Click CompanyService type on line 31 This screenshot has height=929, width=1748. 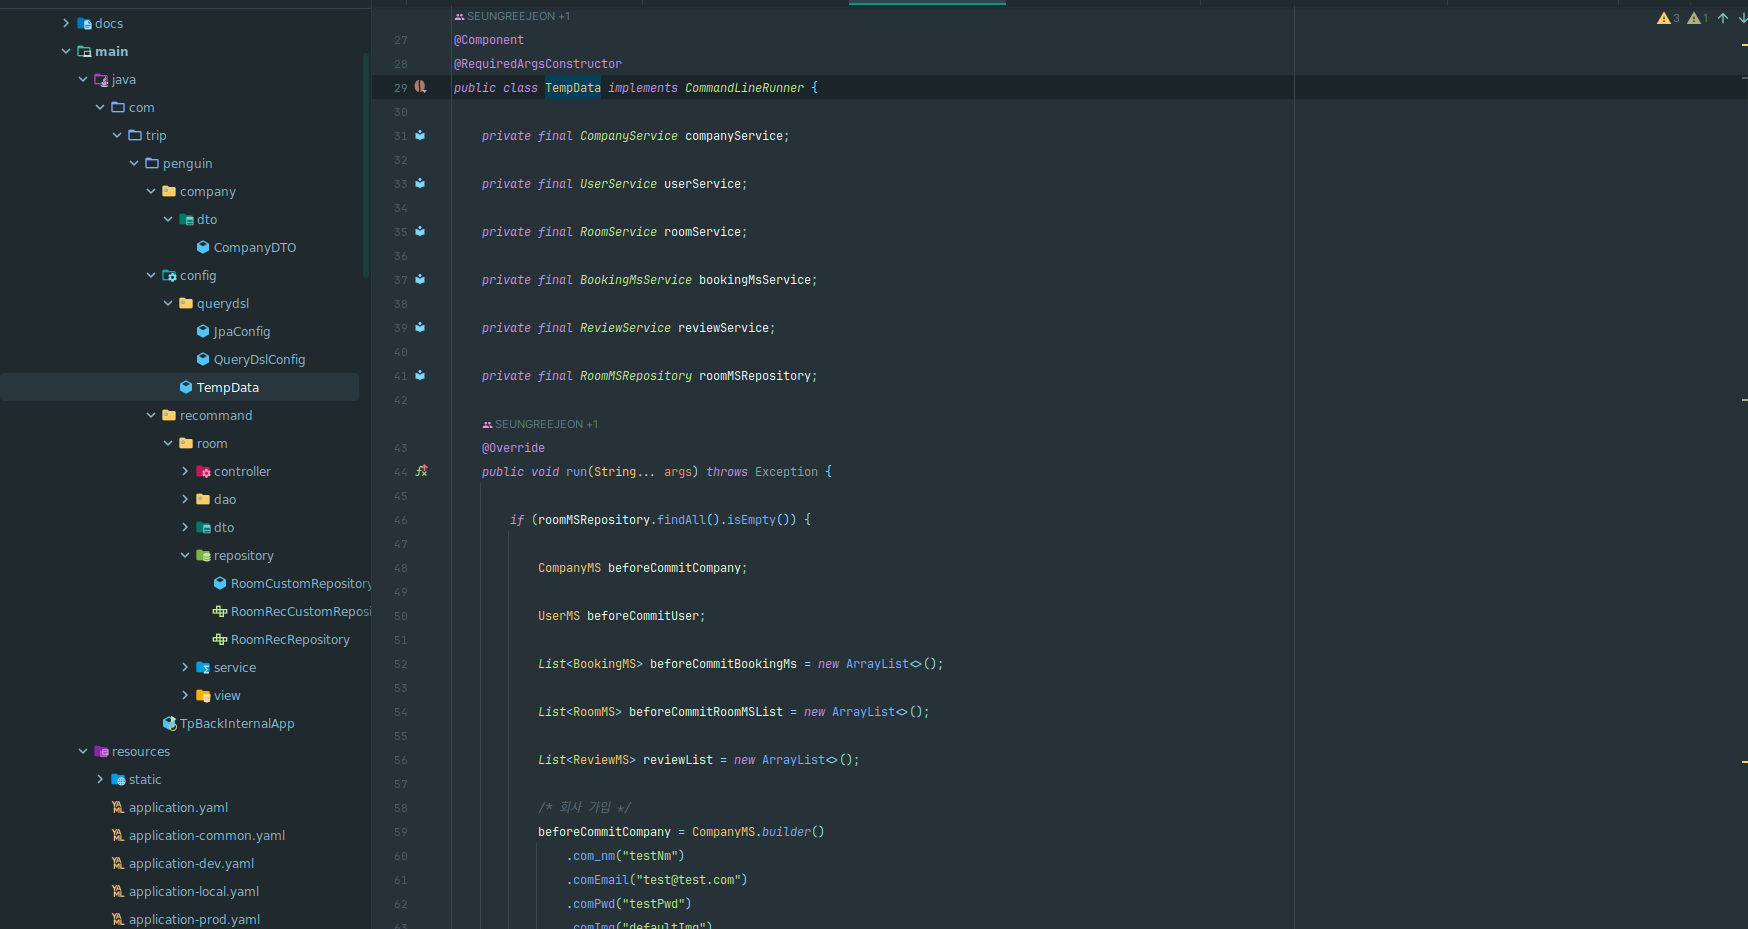click(x=629, y=136)
